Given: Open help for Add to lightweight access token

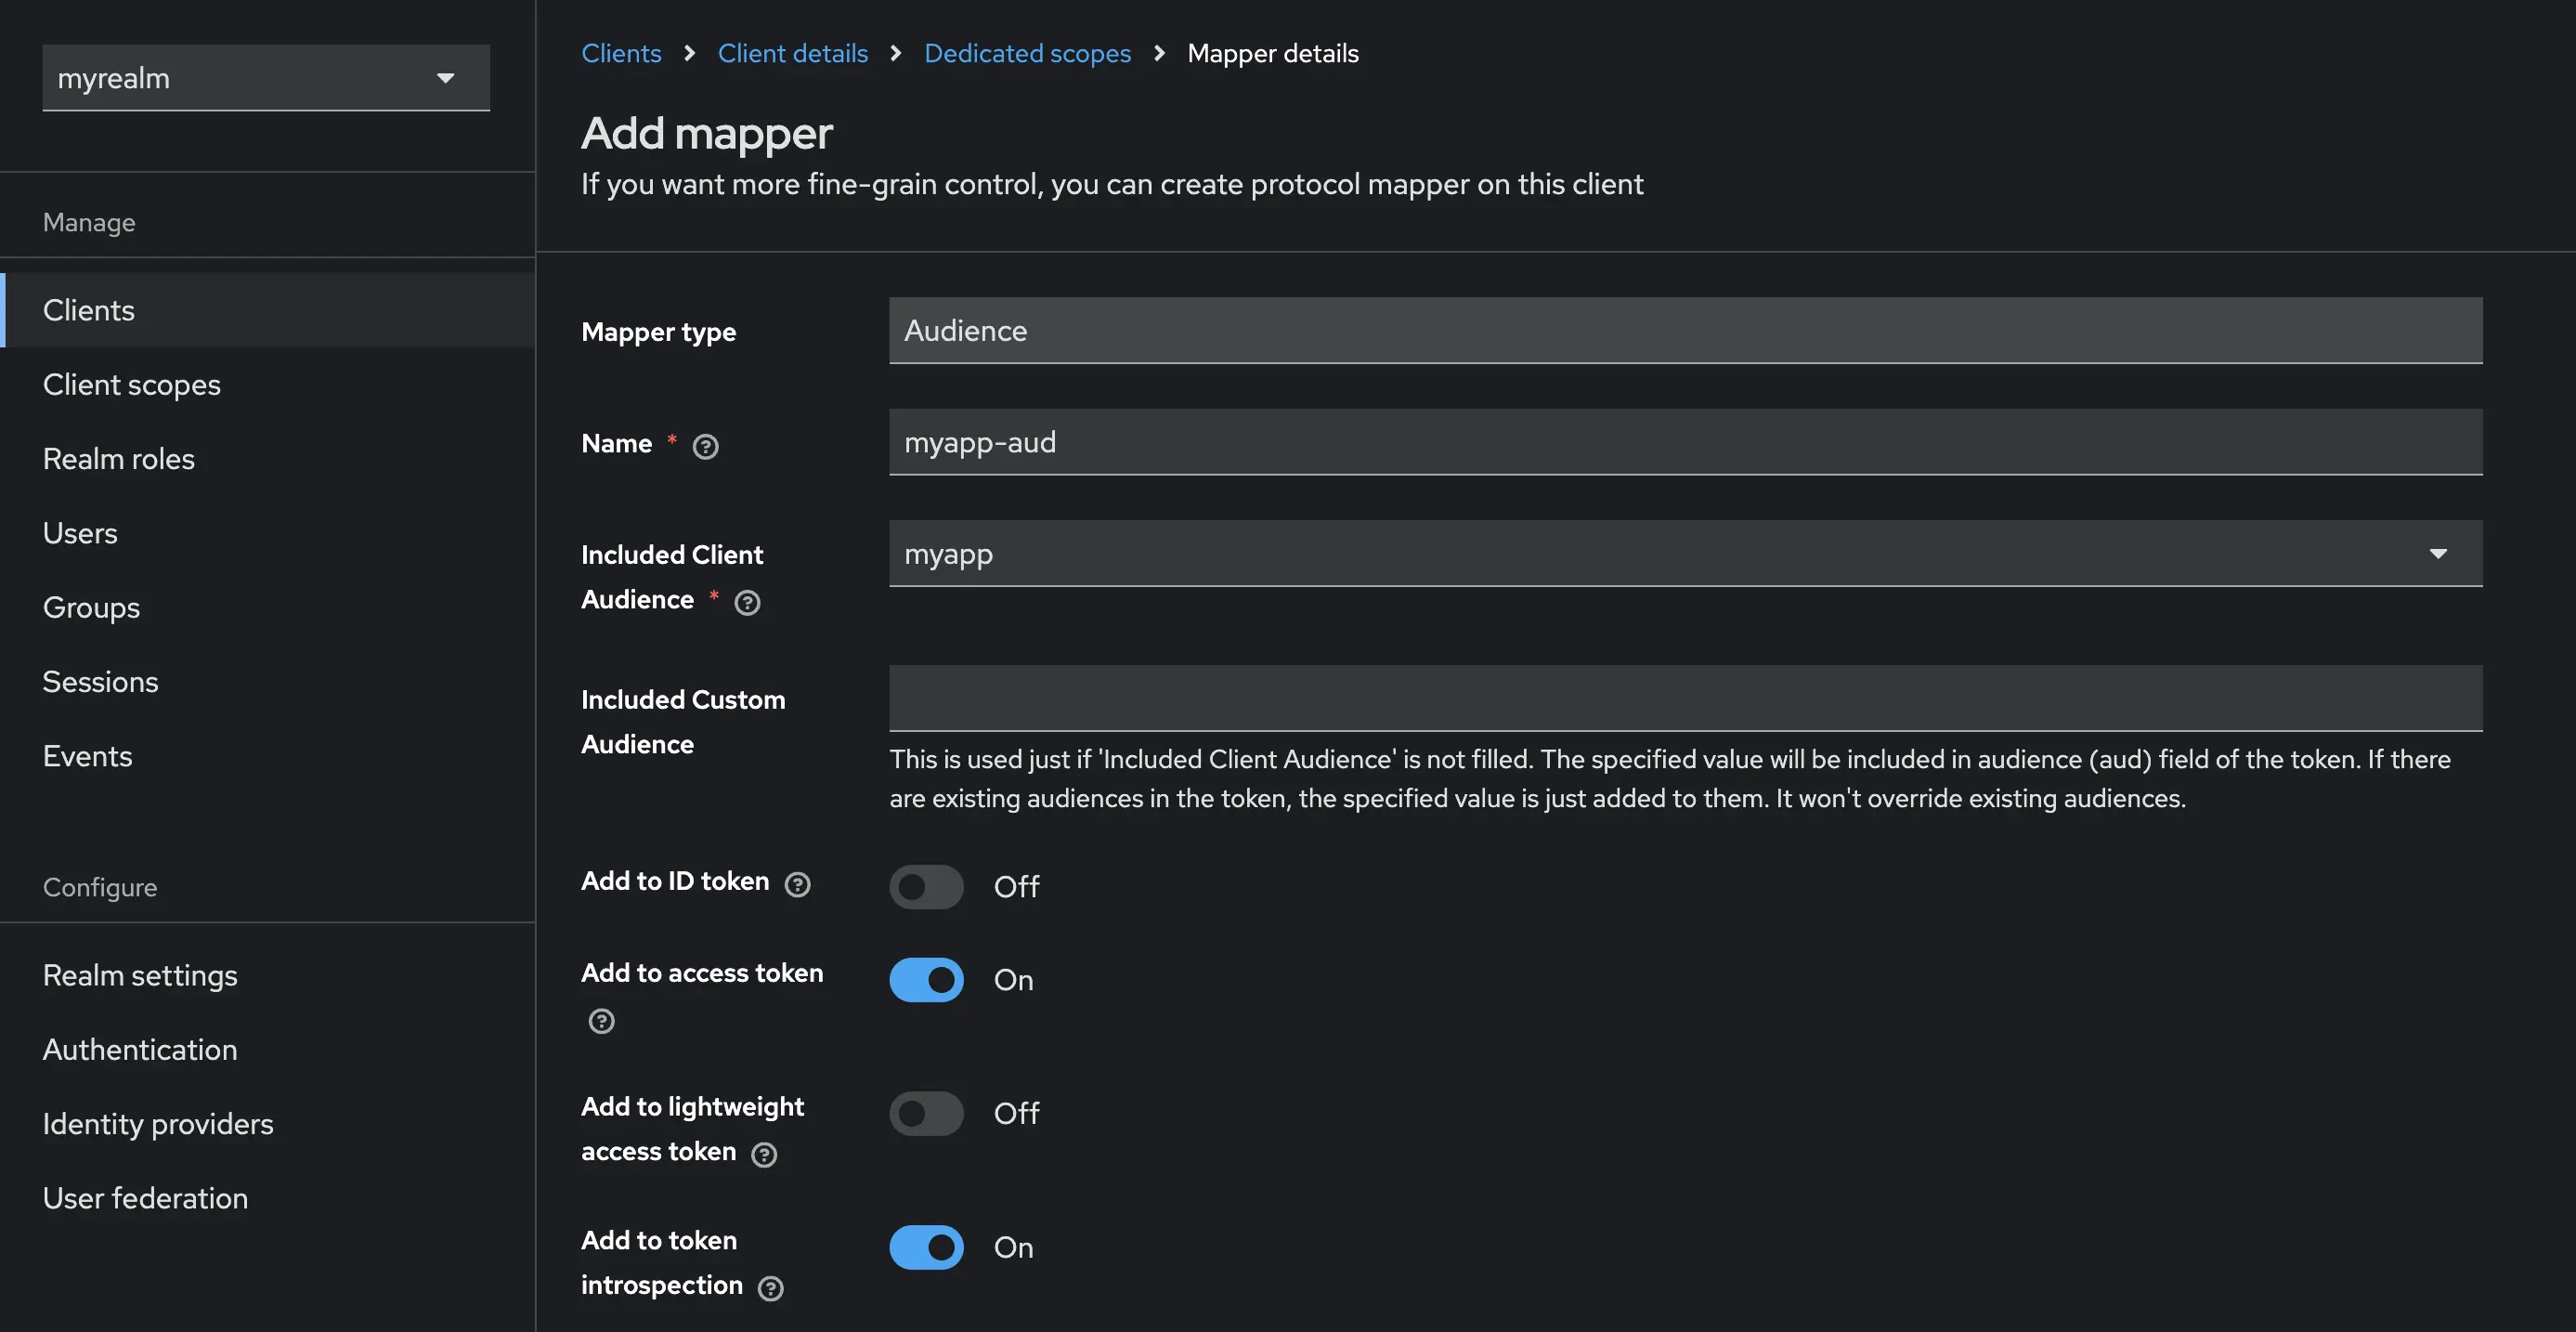Looking at the screenshot, I should pos(765,1154).
